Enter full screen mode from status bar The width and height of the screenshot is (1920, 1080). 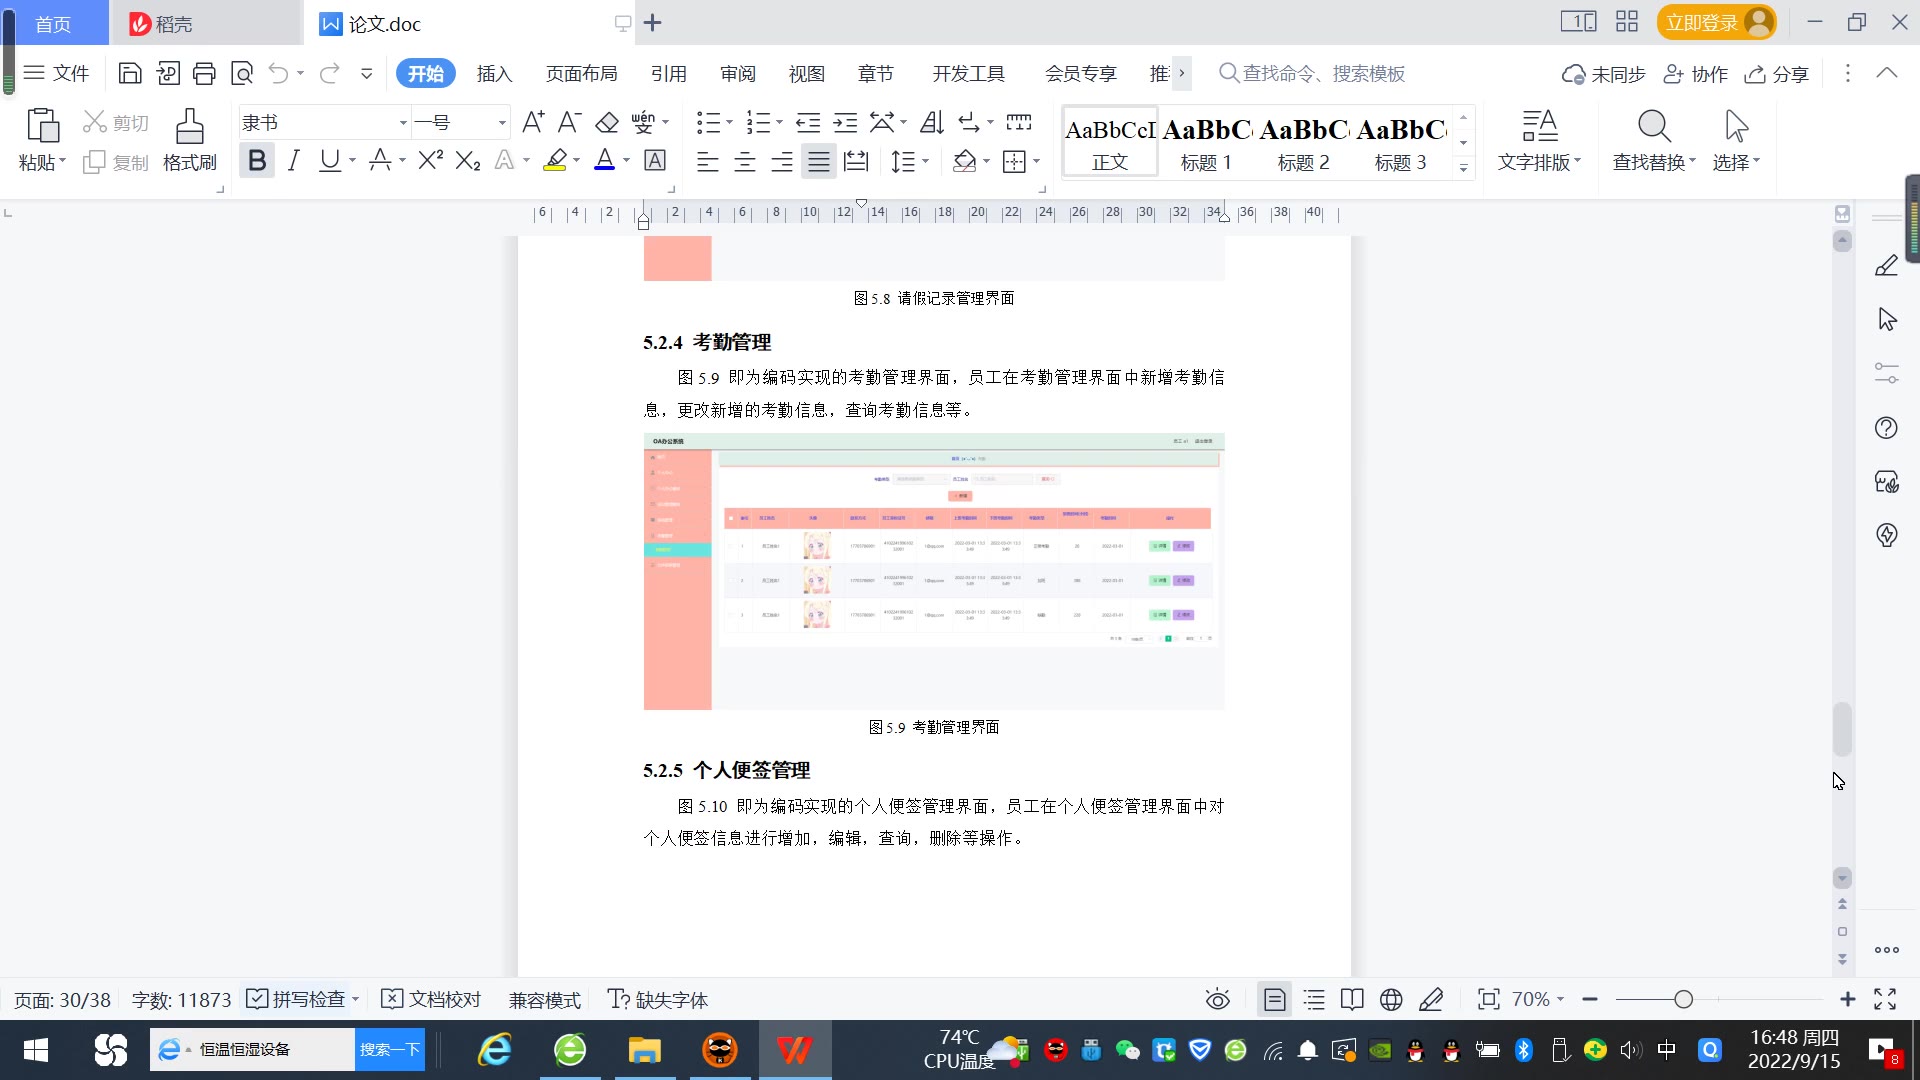pyautogui.click(x=1885, y=999)
